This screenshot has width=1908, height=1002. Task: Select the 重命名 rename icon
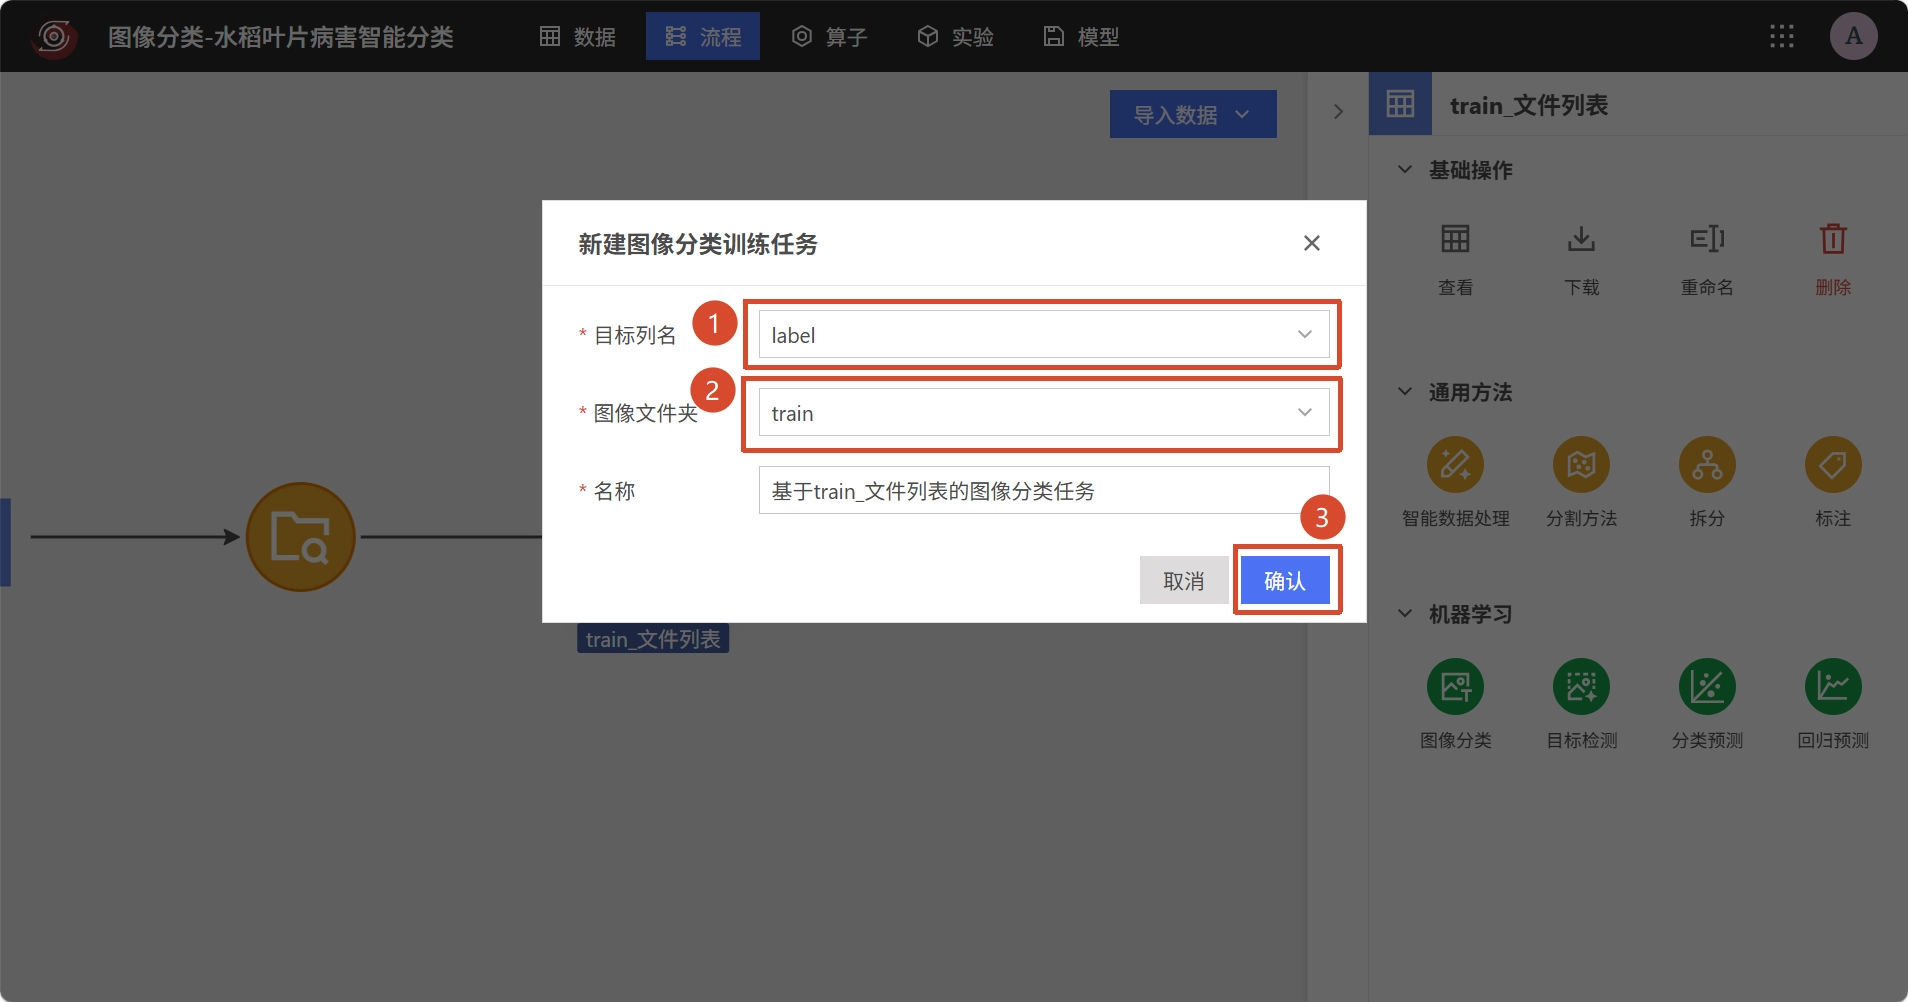click(x=1707, y=240)
